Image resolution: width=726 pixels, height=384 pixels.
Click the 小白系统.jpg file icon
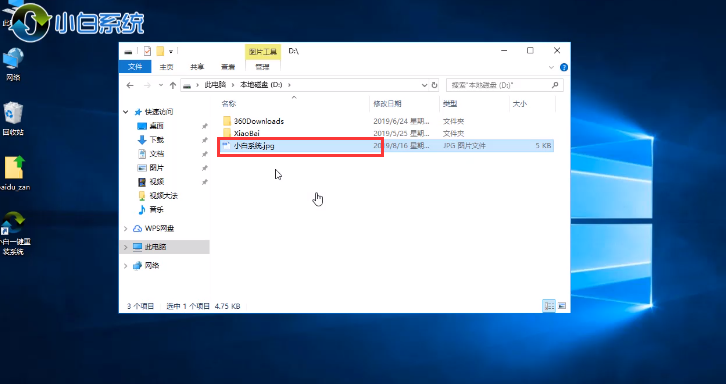226,146
